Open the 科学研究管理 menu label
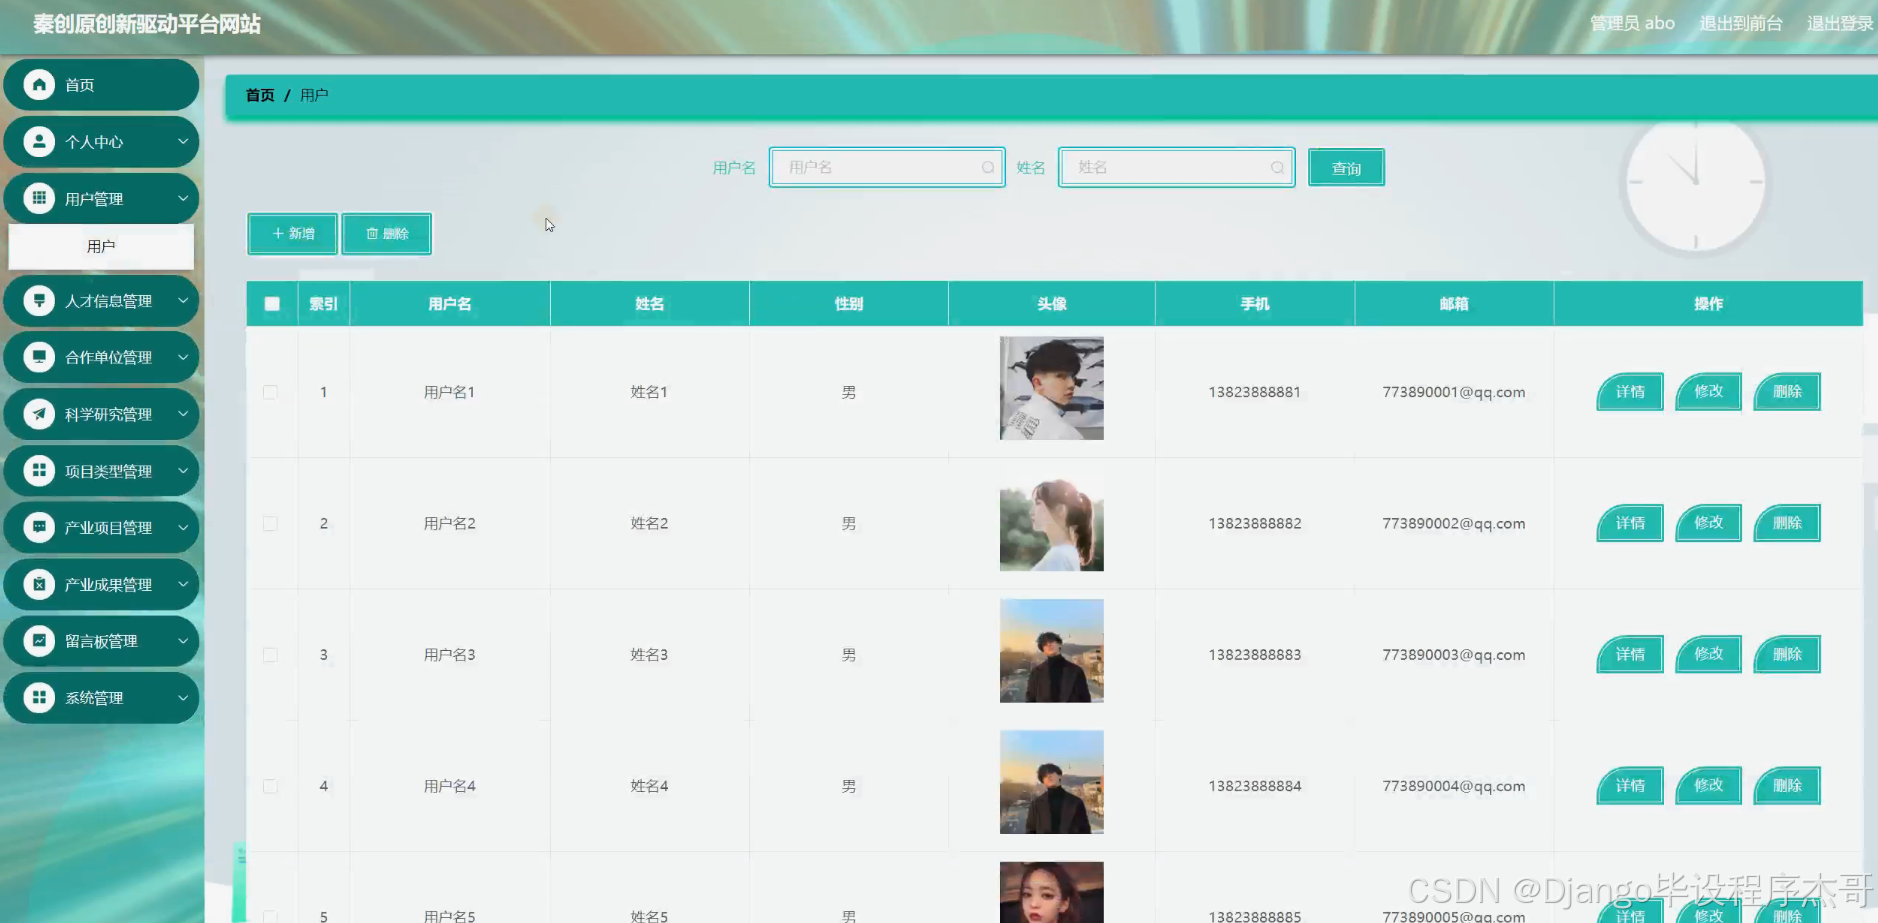 click(108, 415)
